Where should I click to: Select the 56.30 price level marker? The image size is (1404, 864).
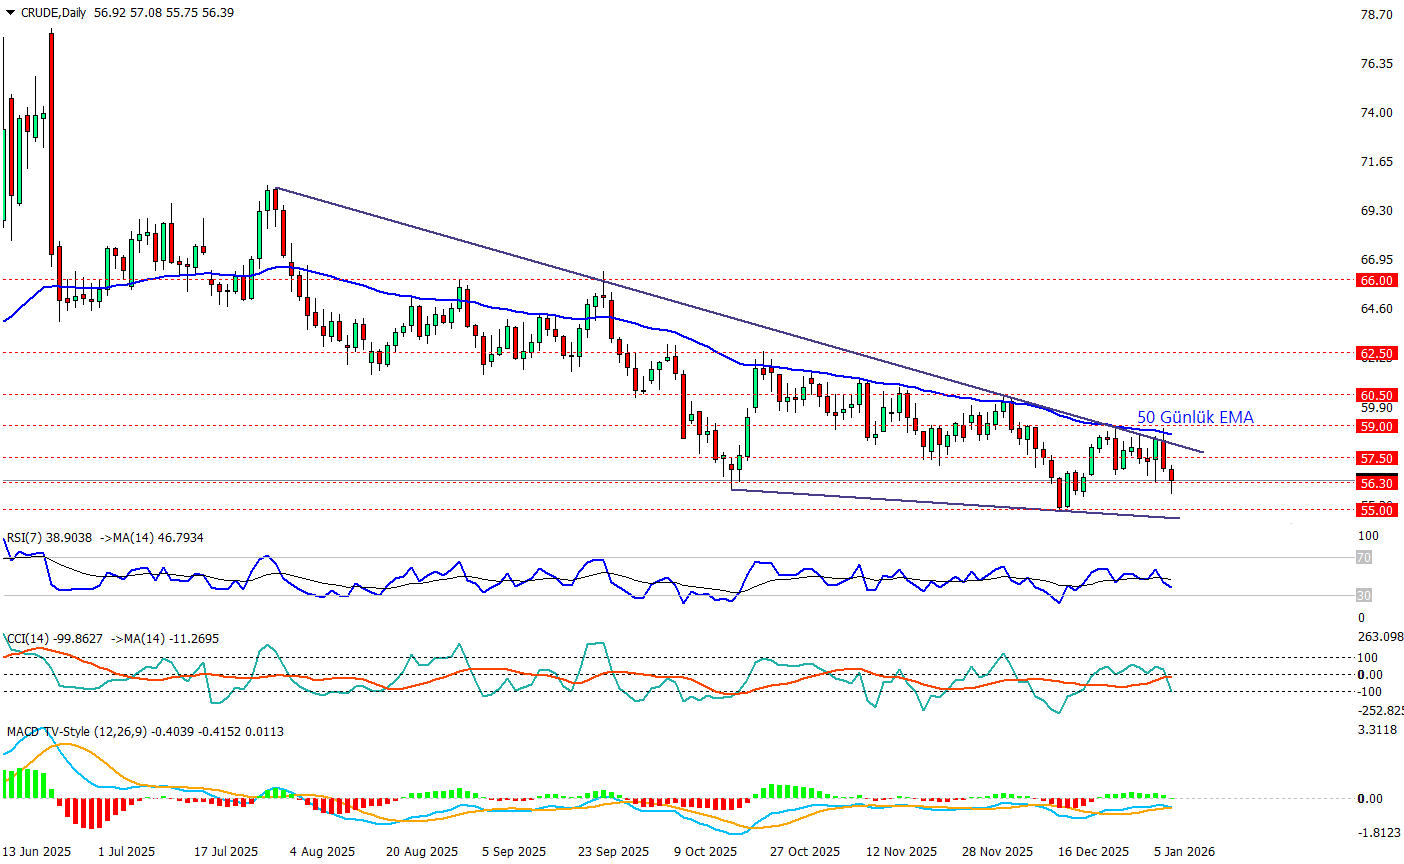point(1376,483)
